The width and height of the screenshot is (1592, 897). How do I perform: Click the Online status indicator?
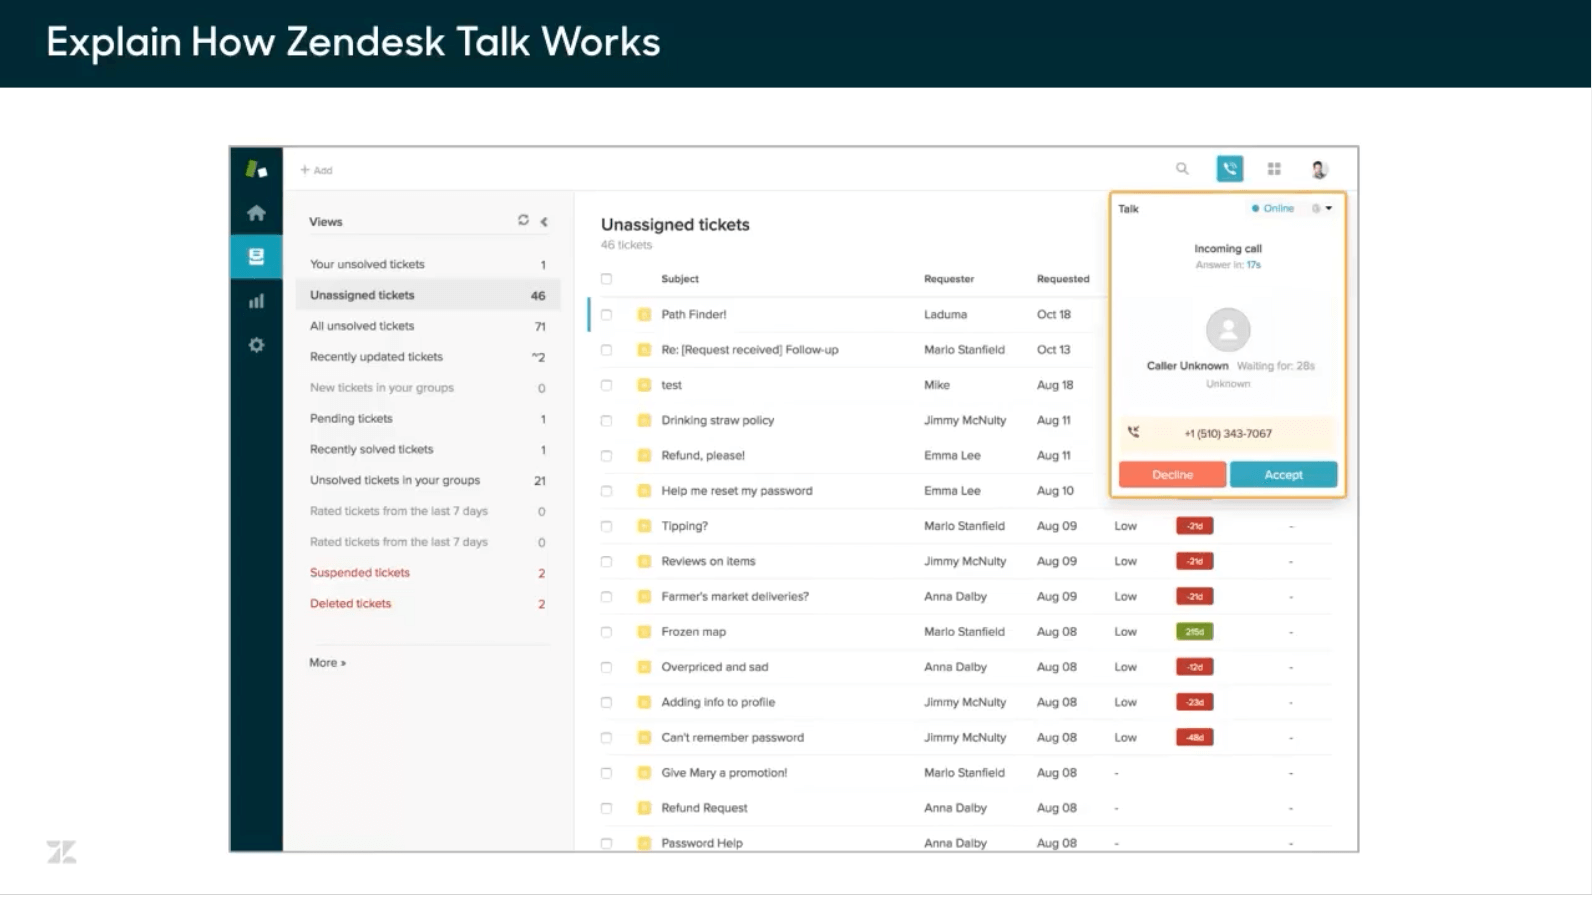1273,208
